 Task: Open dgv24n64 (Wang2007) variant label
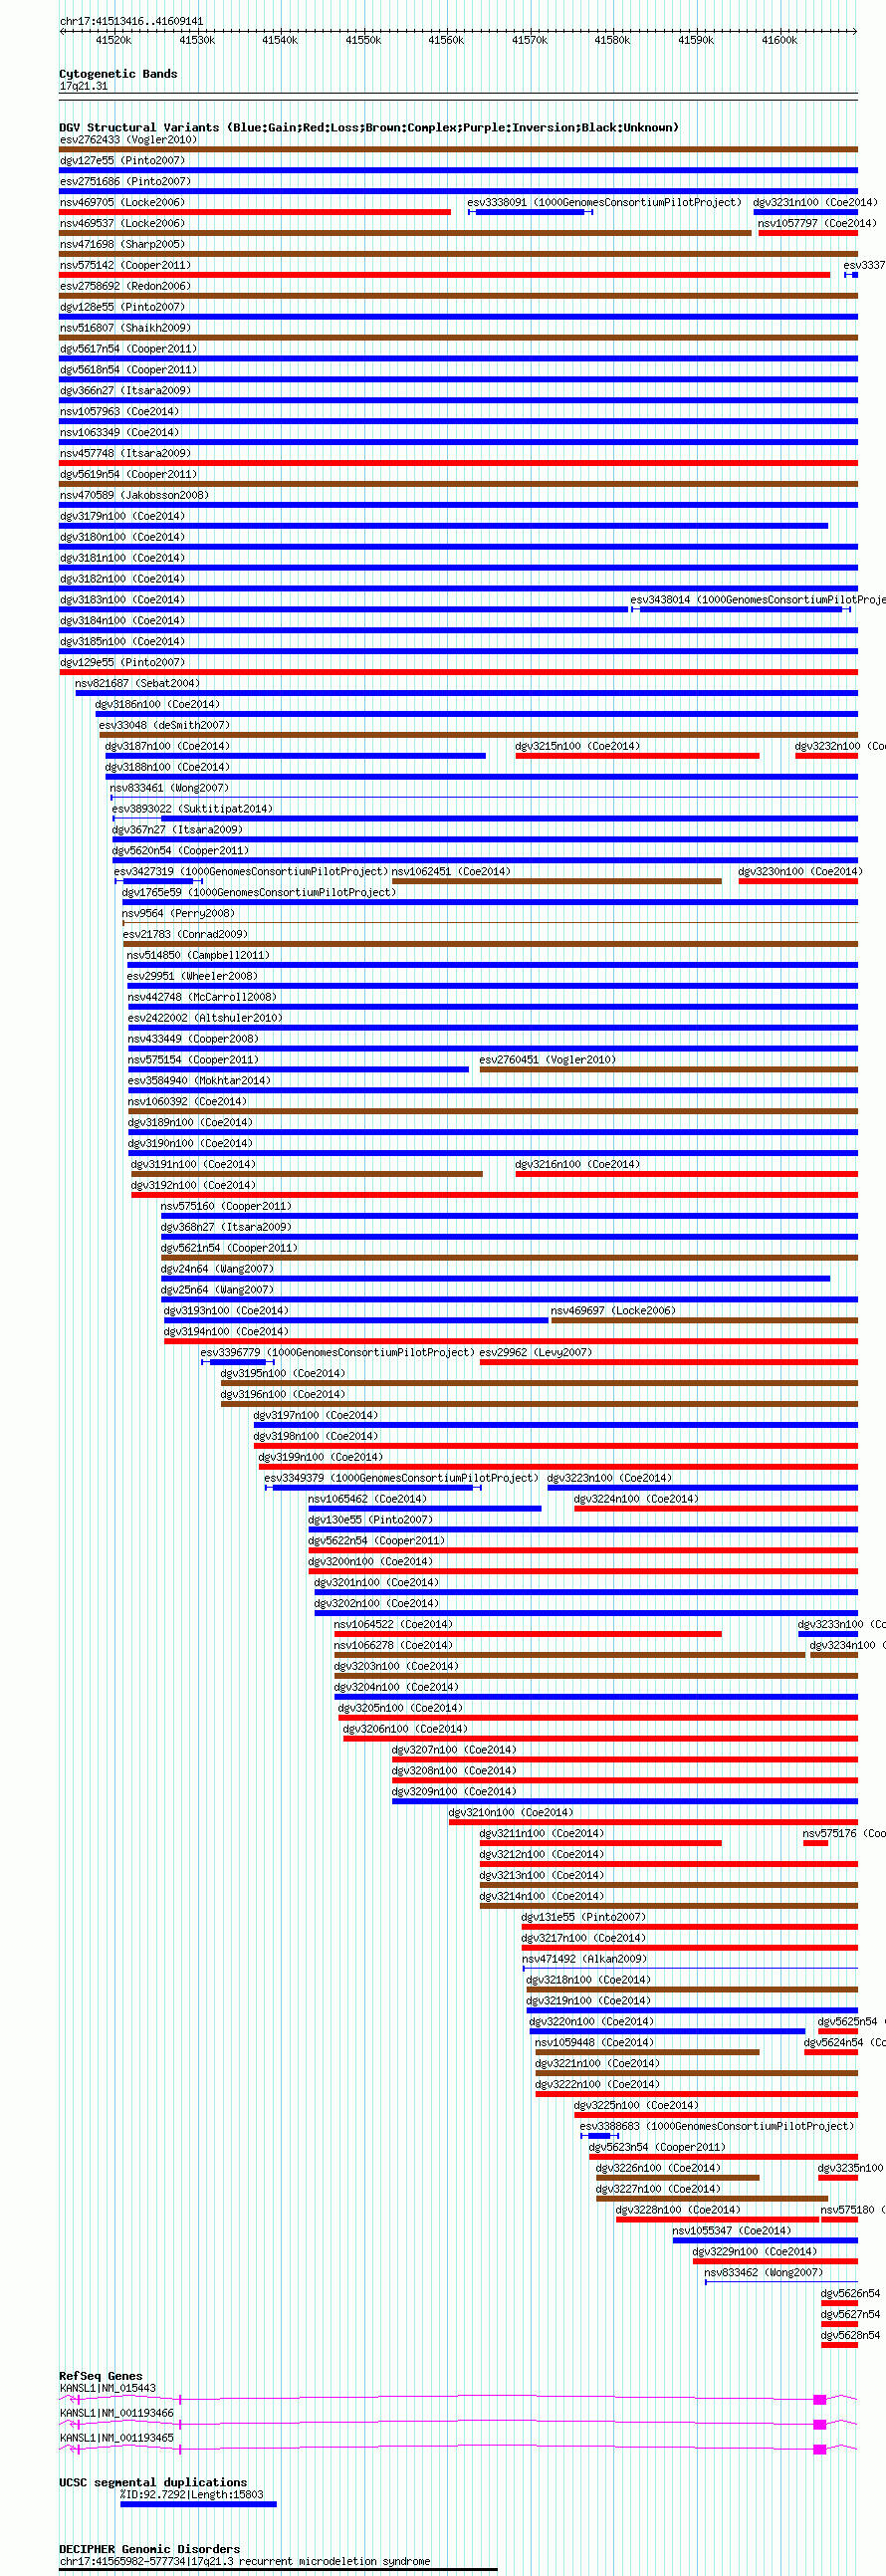pyautogui.click(x=217, y=1270)
